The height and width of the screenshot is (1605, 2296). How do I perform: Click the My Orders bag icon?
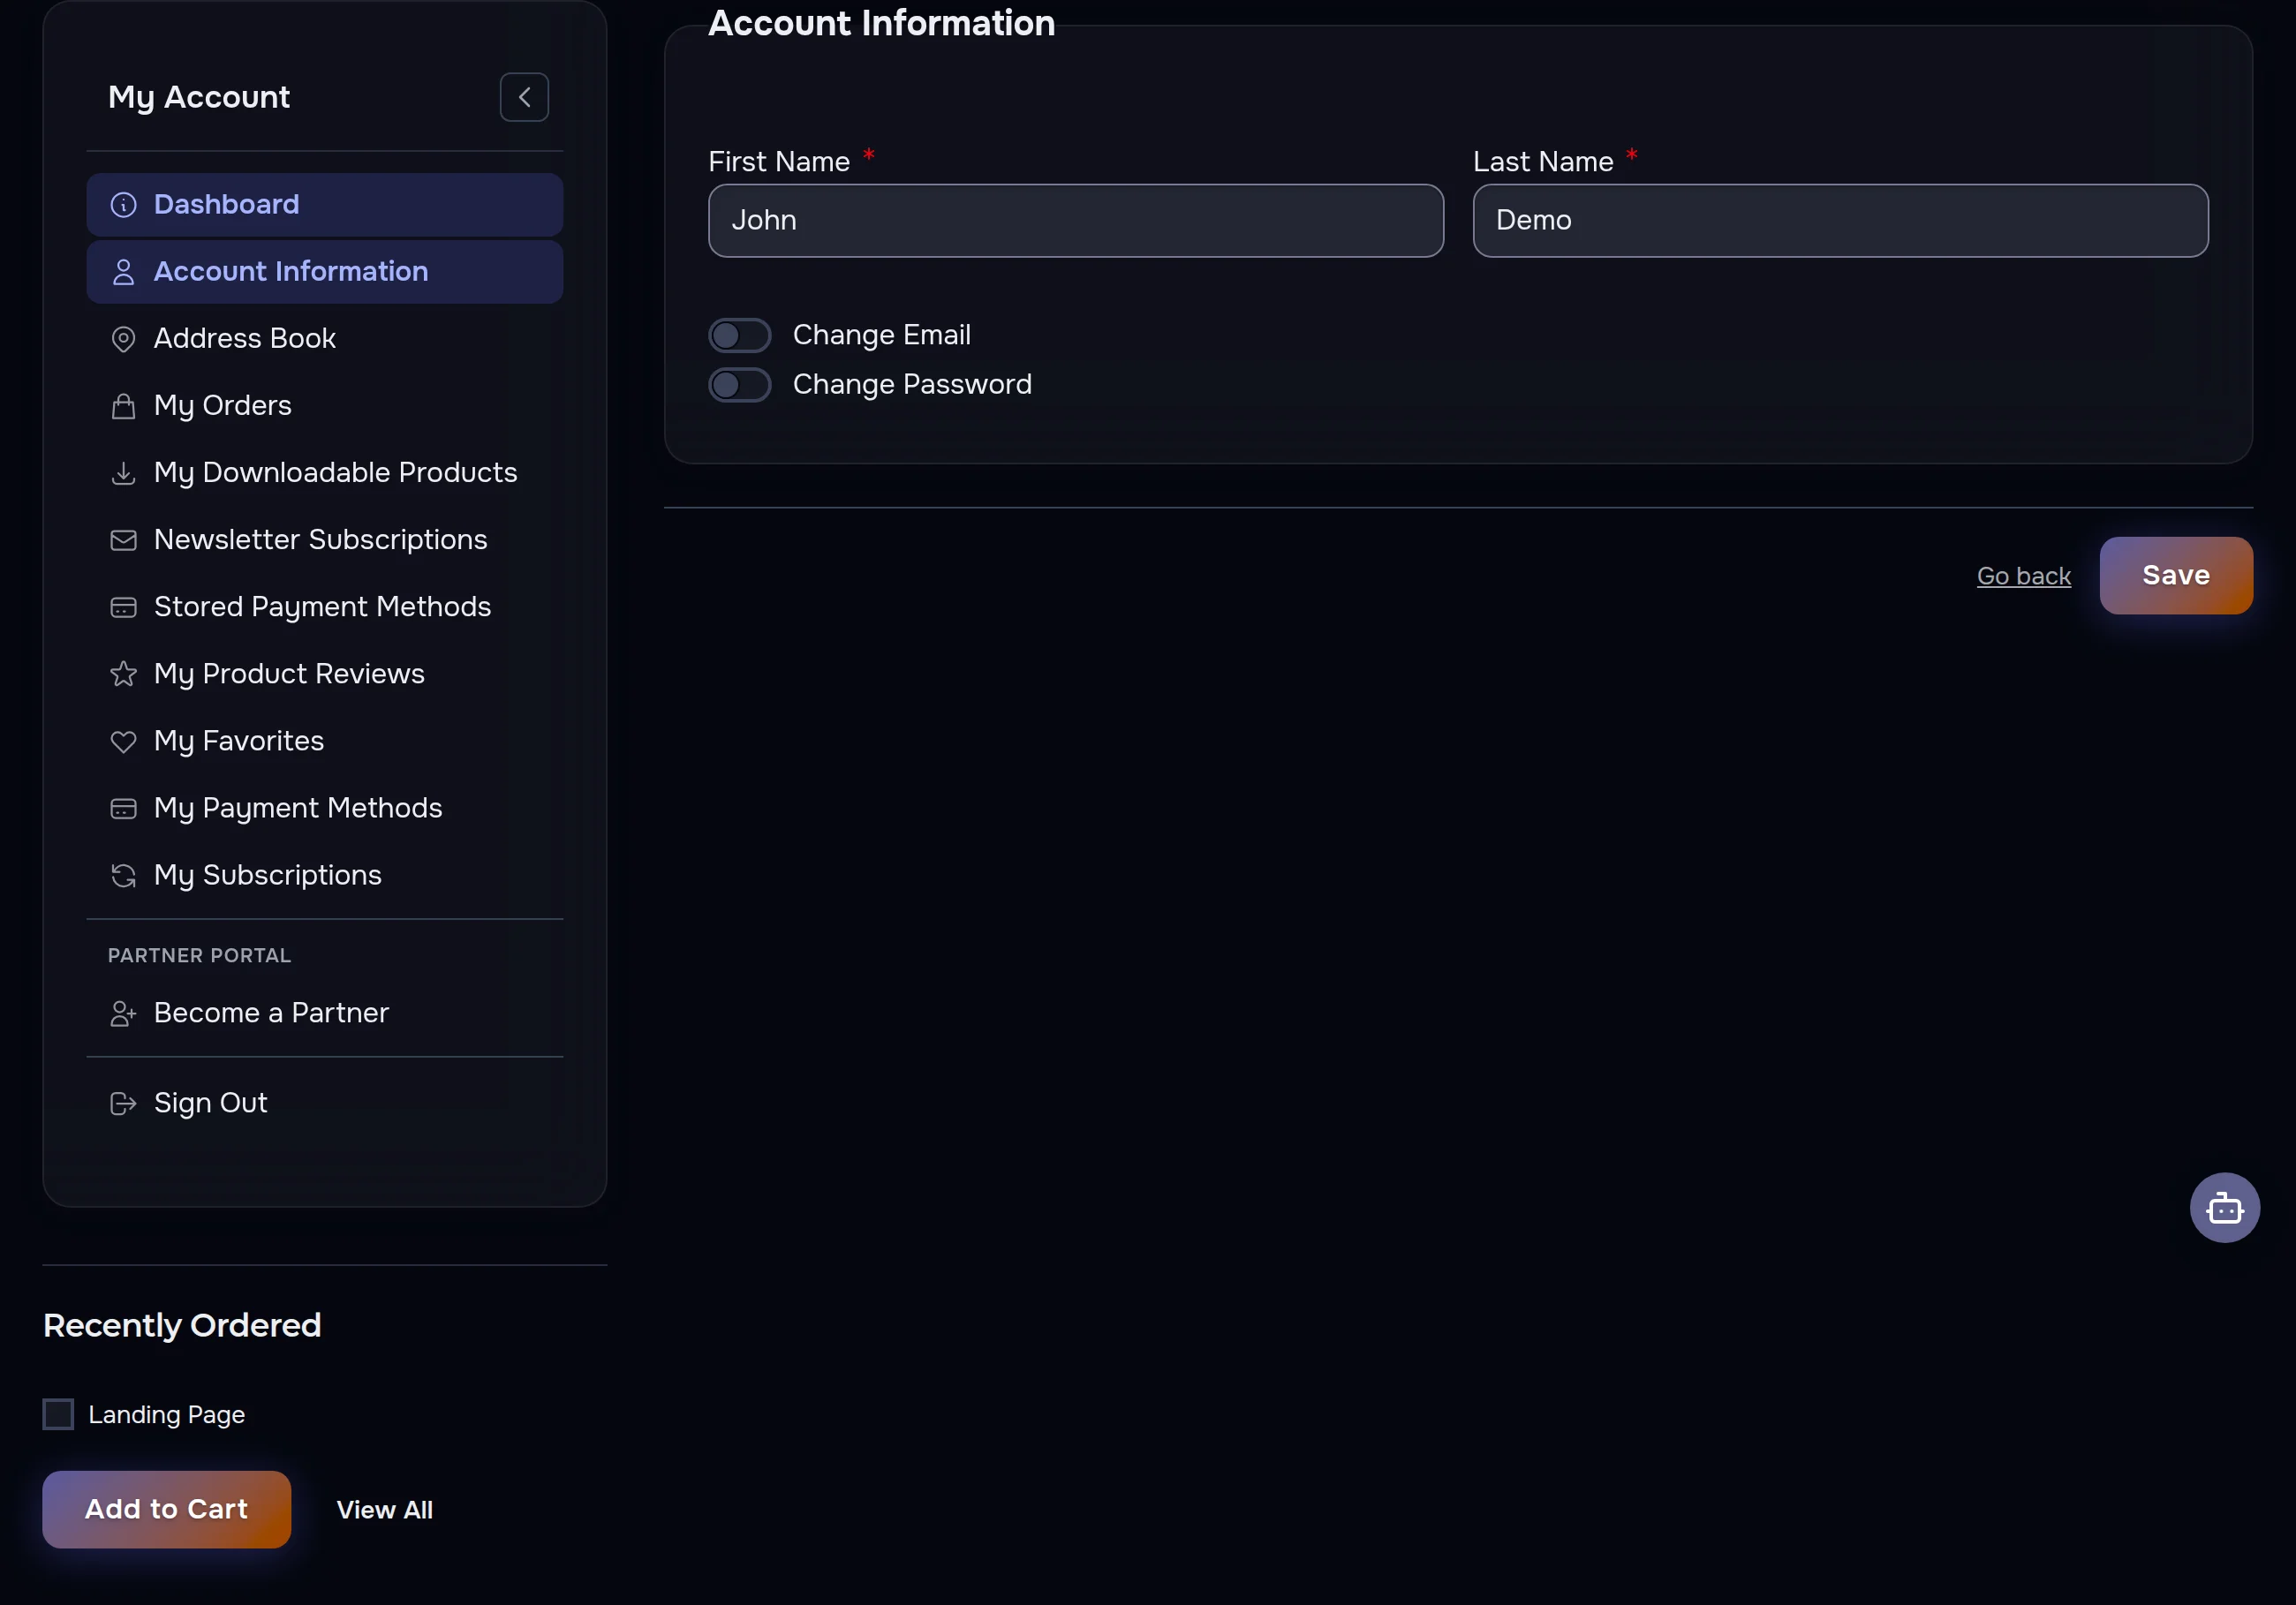(x=123, y=406)
